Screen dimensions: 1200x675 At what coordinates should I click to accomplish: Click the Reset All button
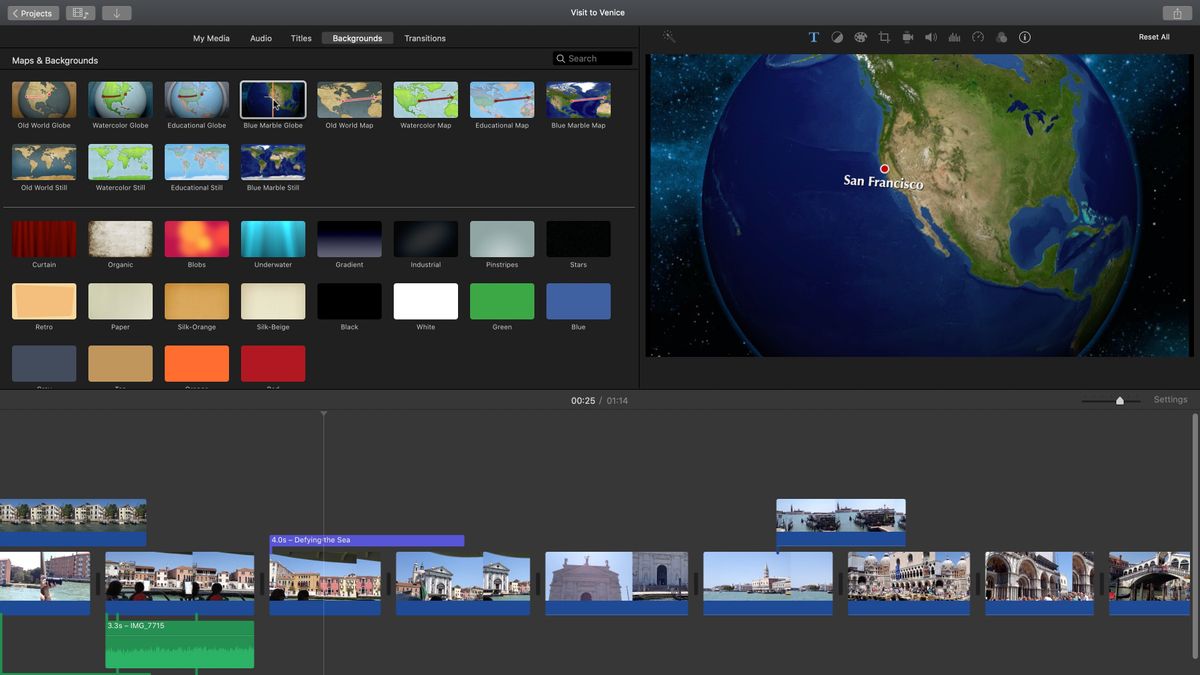[x=1152, y=36]
